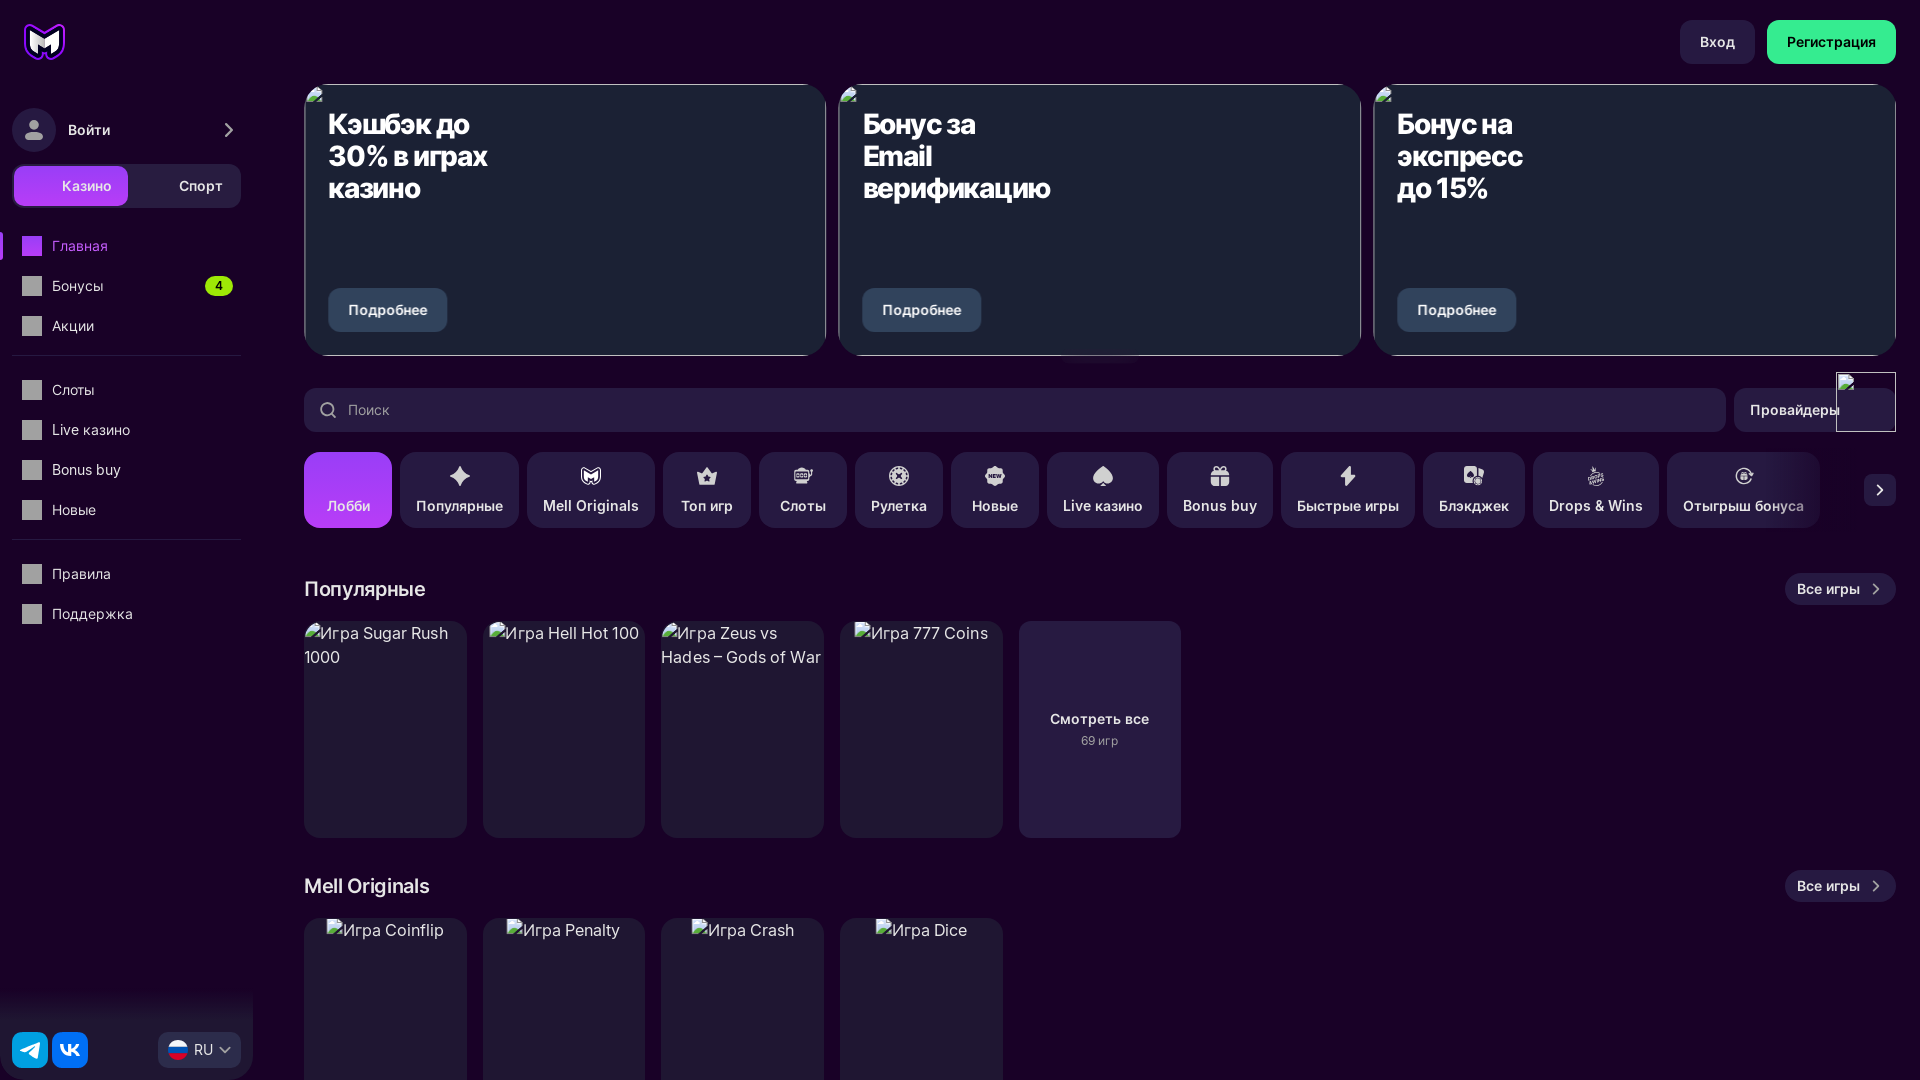Open the Penalty game
The height and width of the screenshot is (1080, 1920).
(x=564, y=999)
